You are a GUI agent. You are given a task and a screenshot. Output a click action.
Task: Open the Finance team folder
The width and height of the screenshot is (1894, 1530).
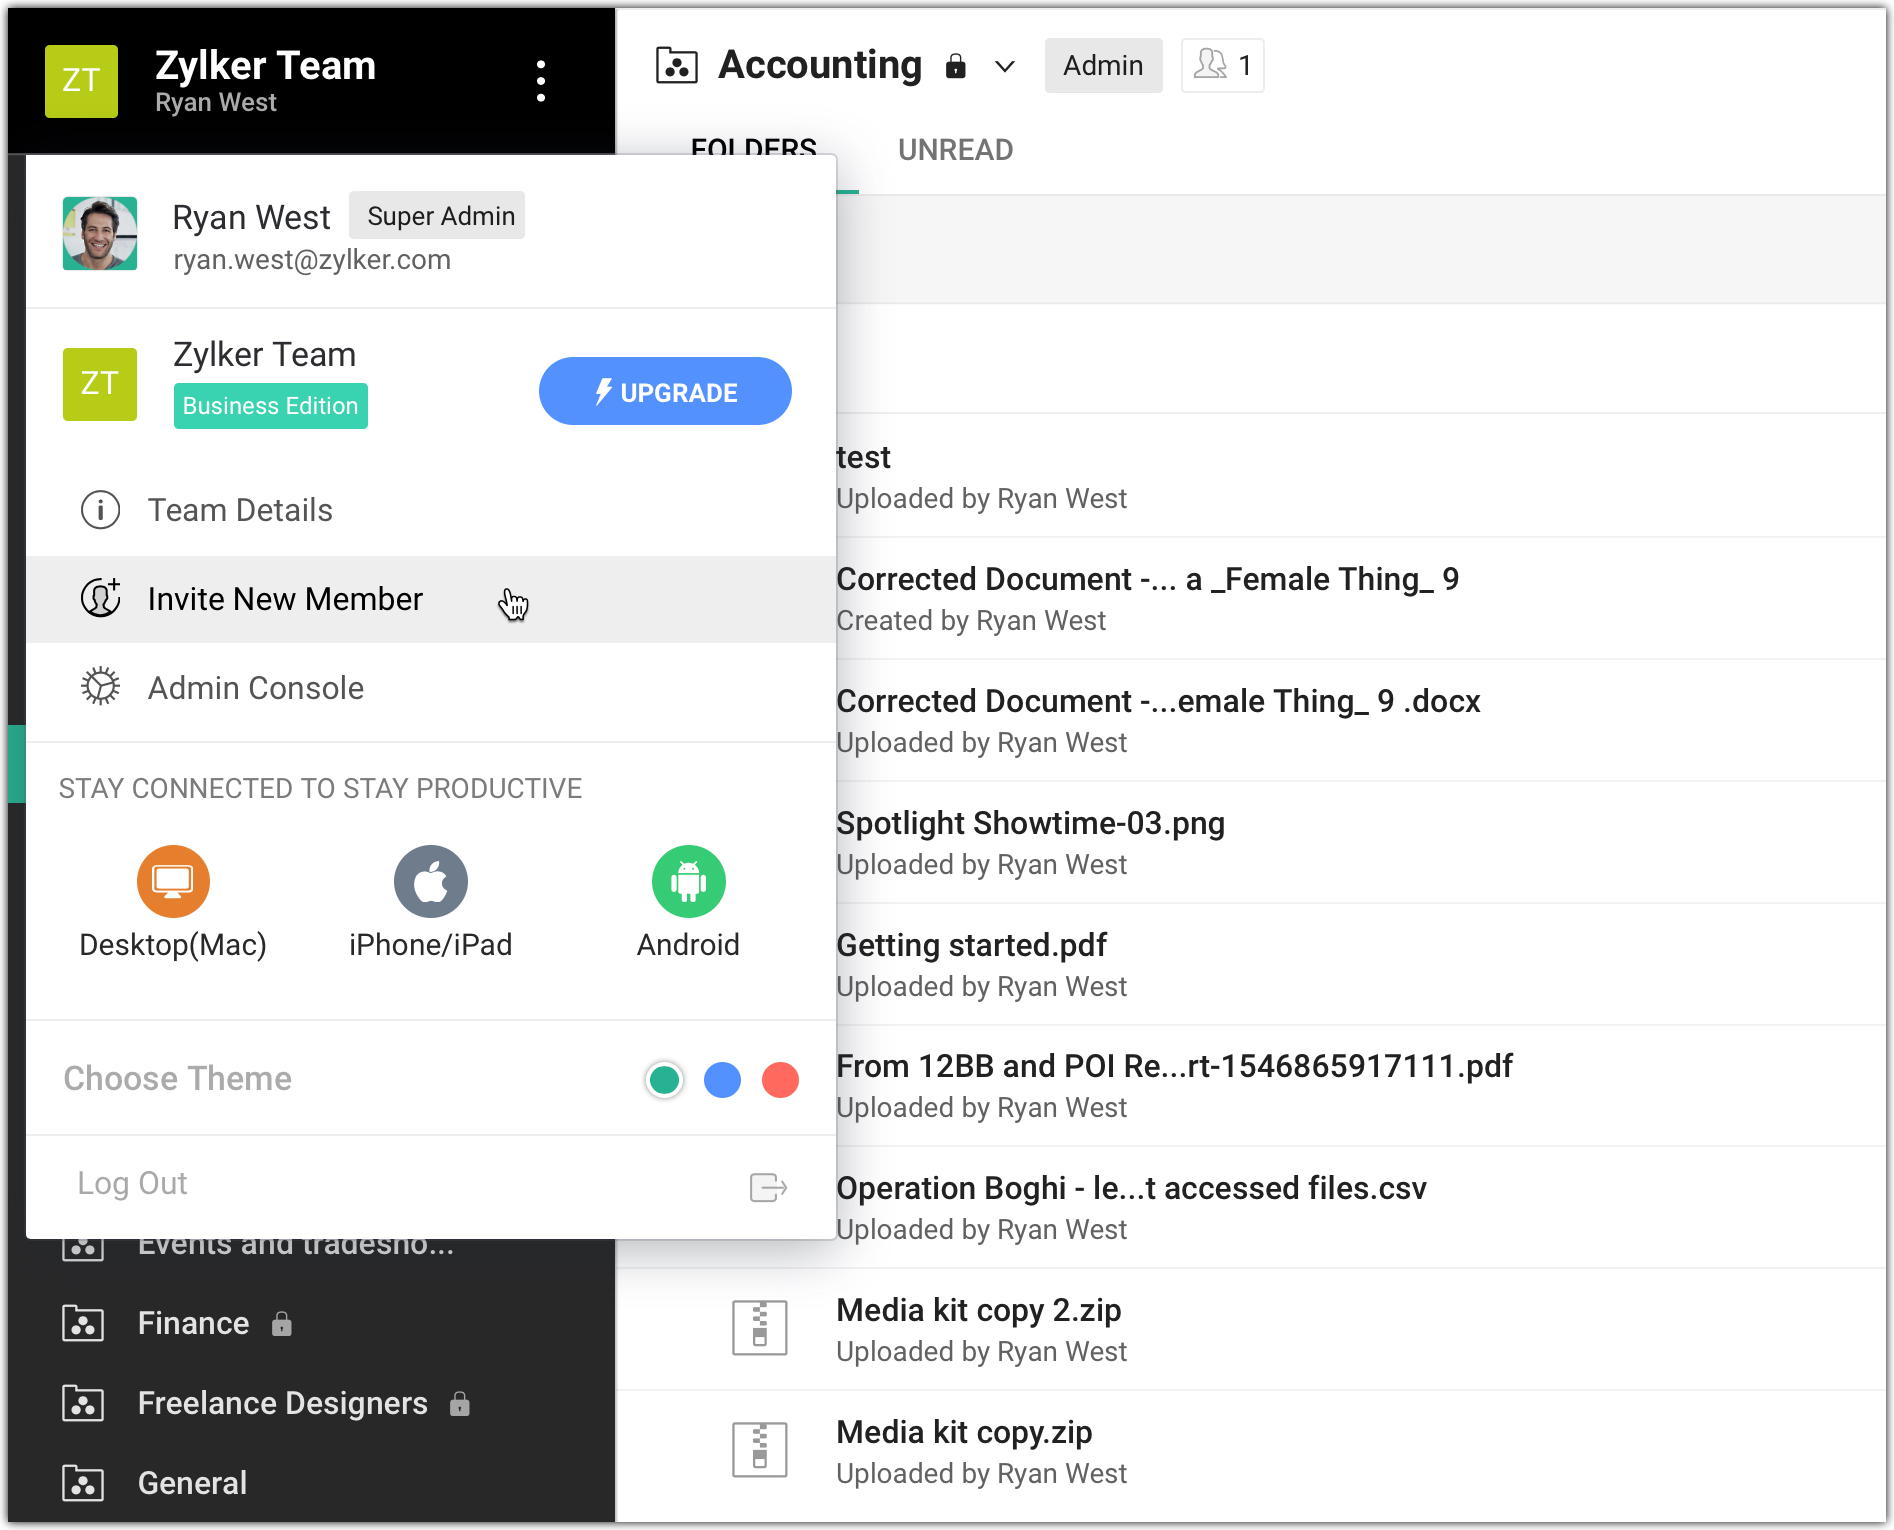(x=193, y=1323)
